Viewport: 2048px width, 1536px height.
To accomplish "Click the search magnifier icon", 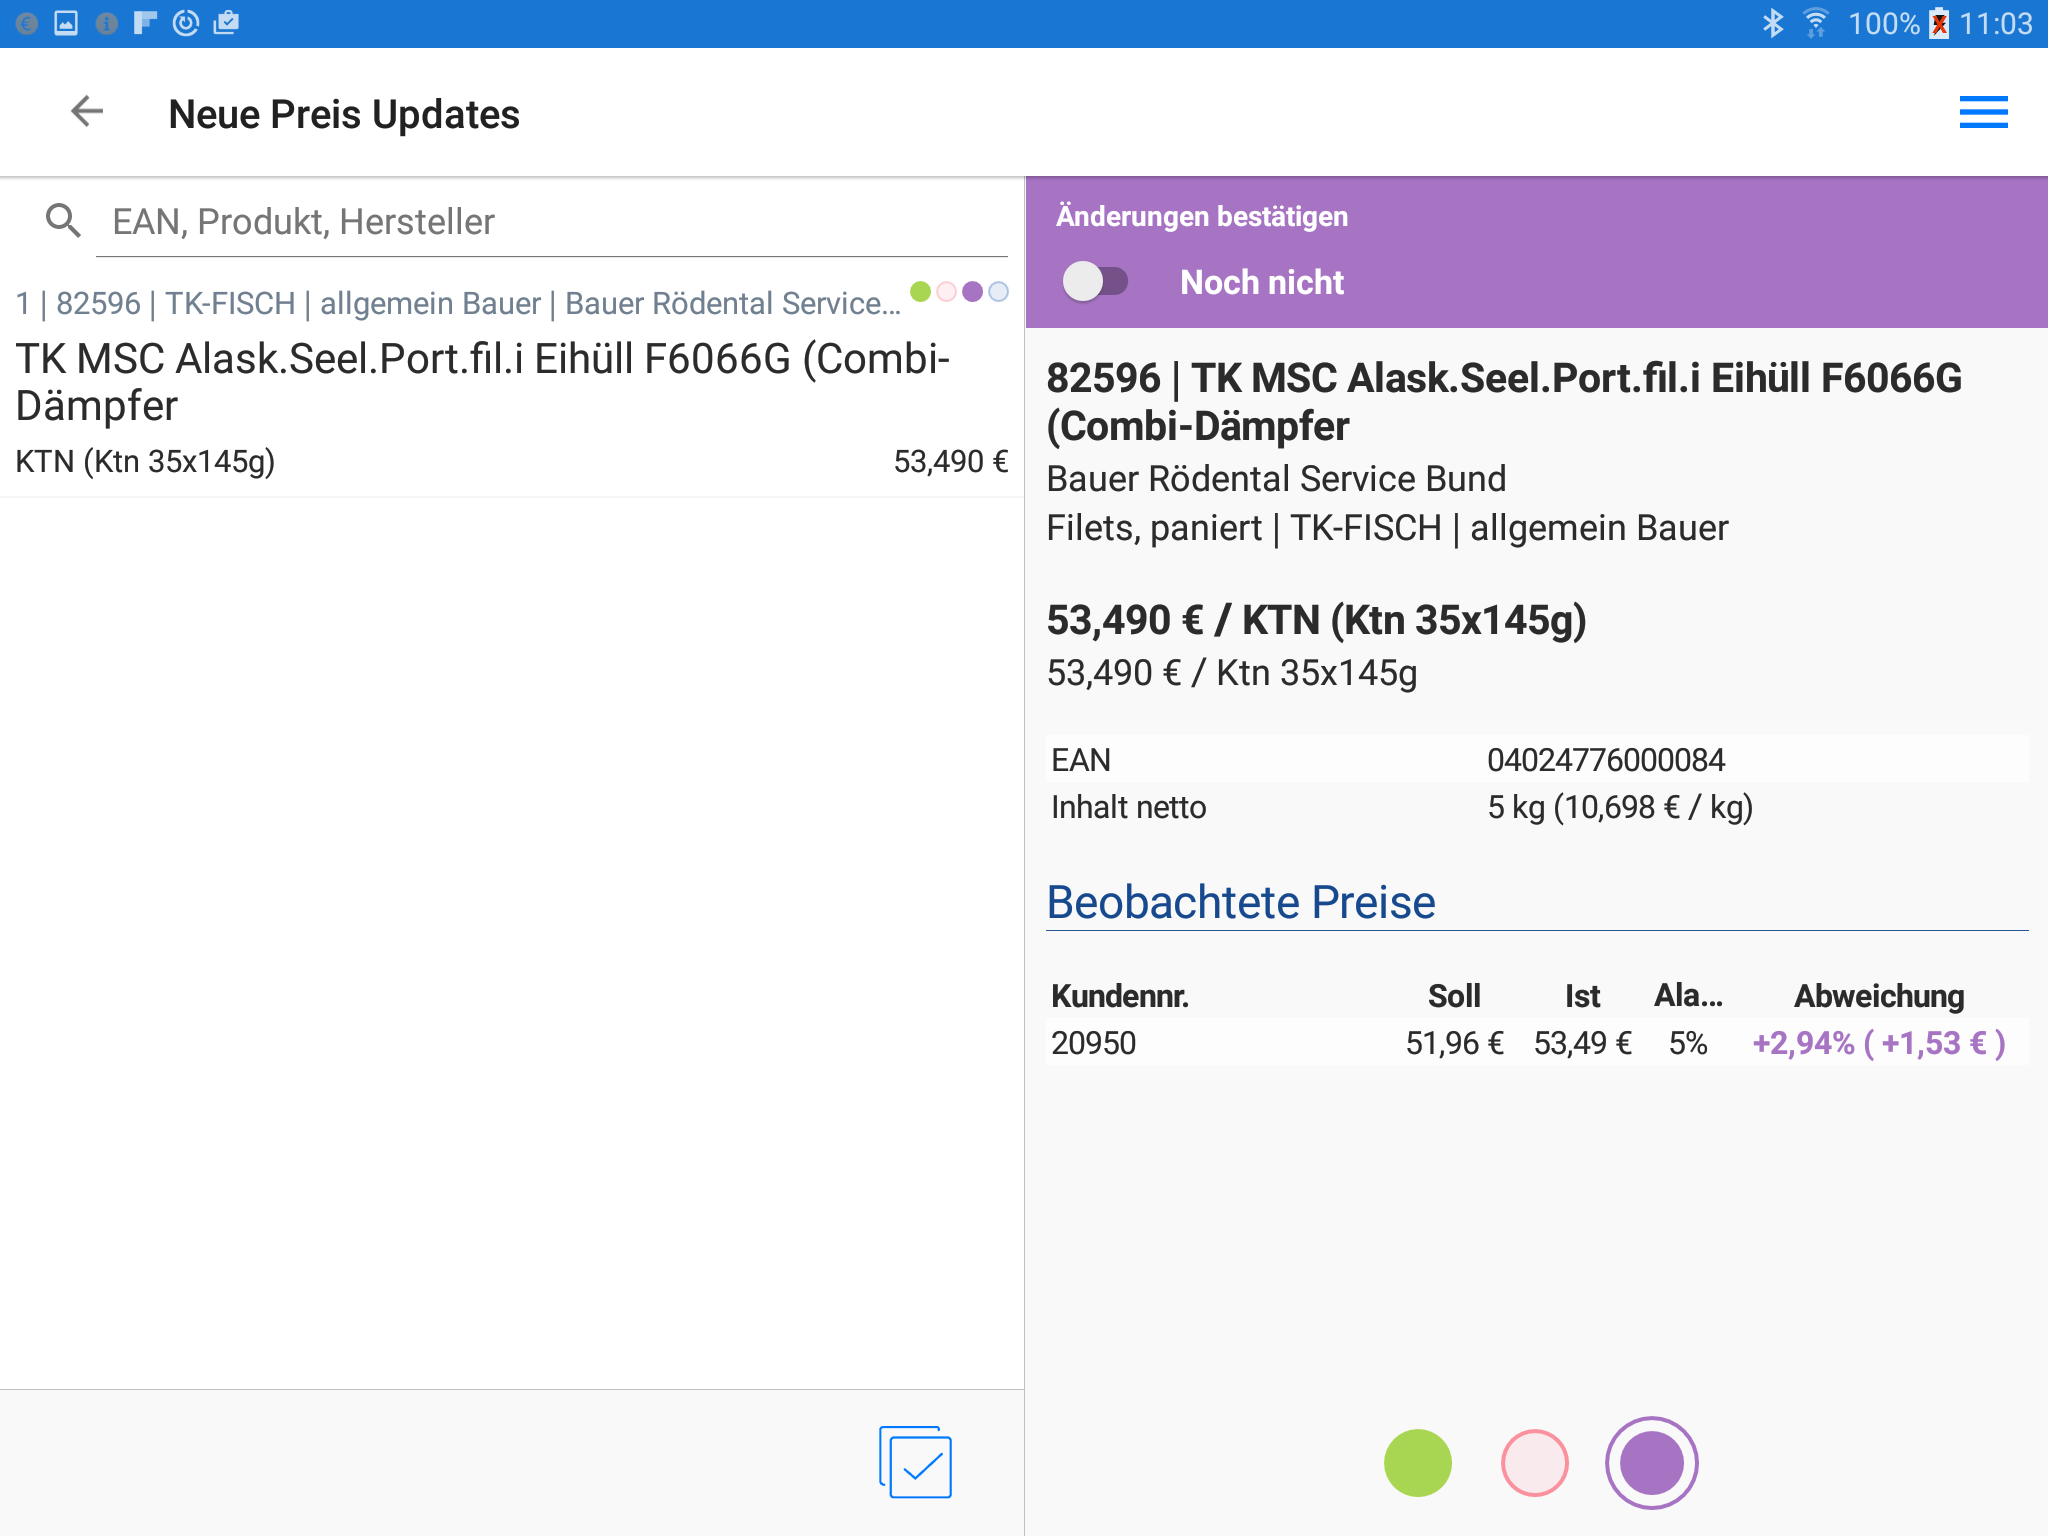I will tap(63, 220).
